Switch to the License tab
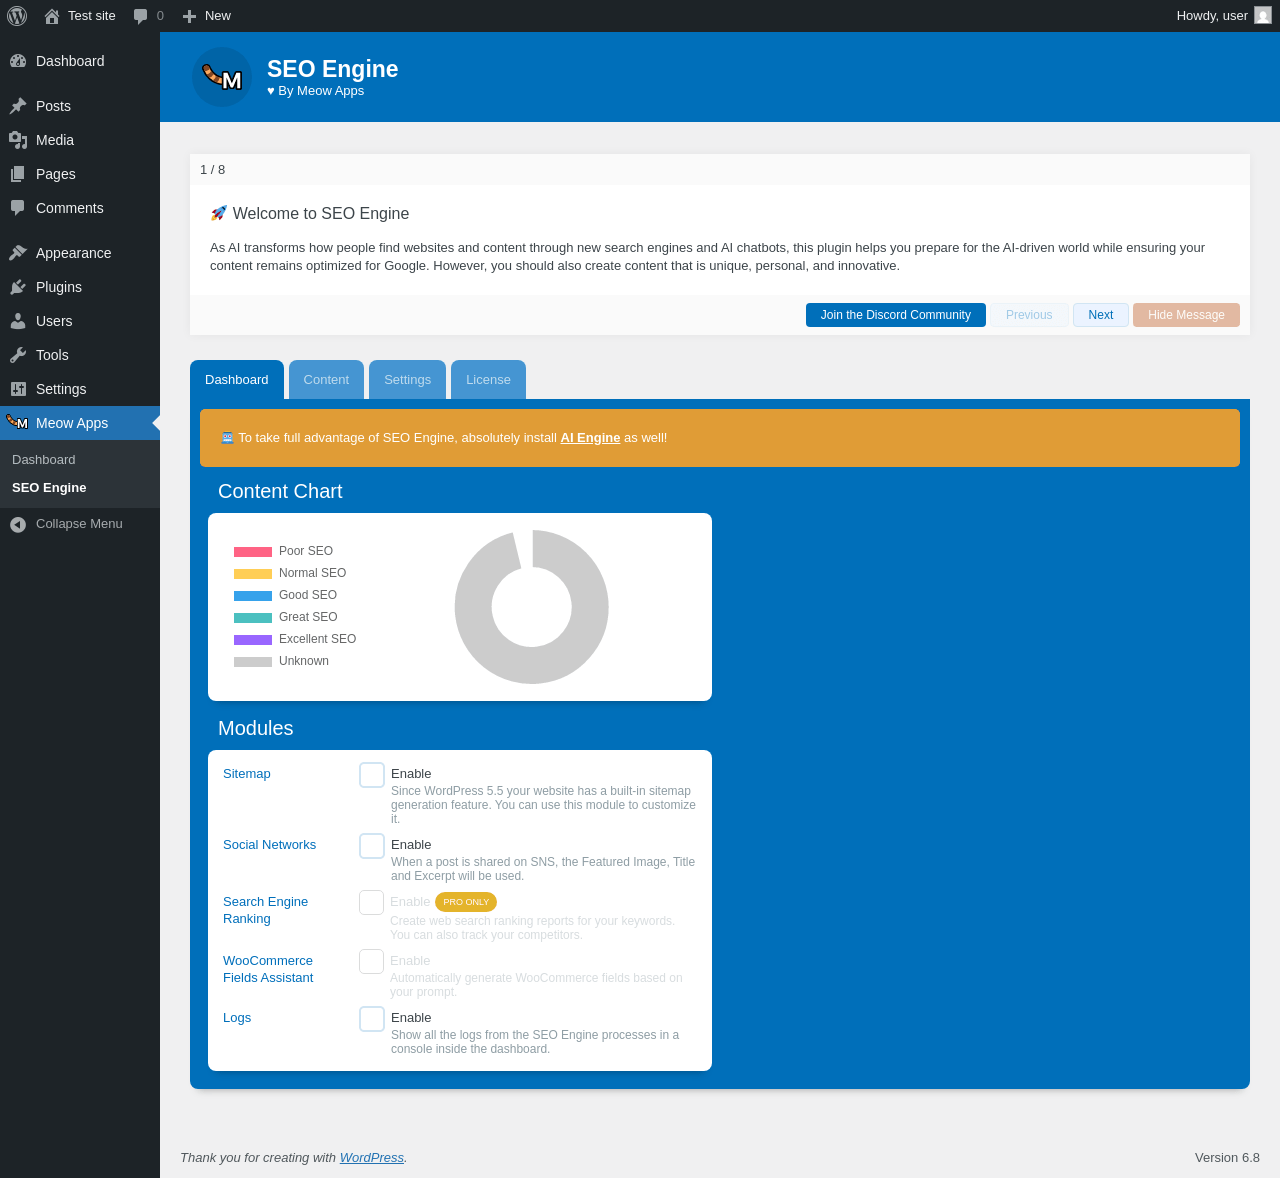 coord(488,380)
